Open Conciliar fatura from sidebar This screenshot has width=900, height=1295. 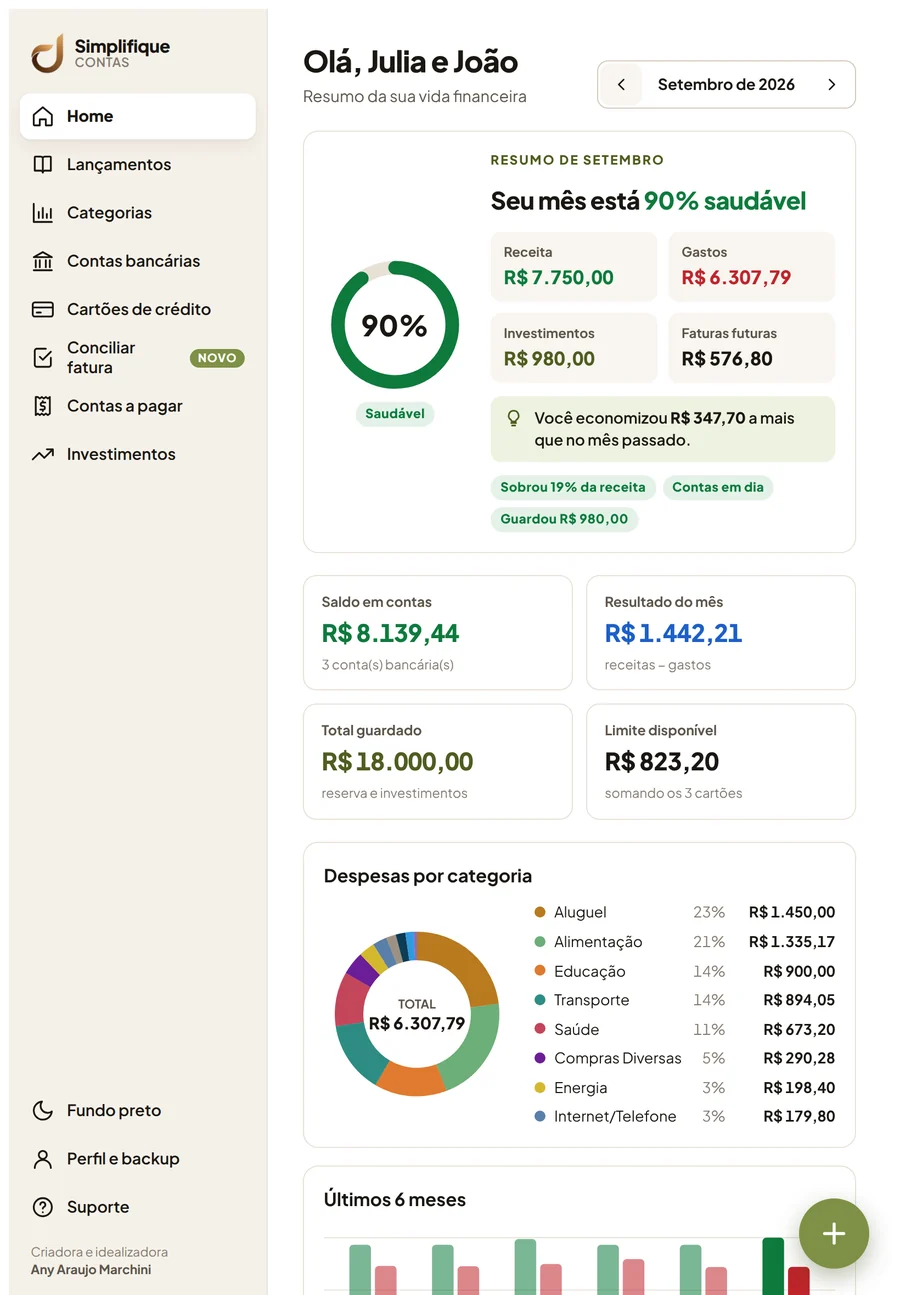pos(138,358)
